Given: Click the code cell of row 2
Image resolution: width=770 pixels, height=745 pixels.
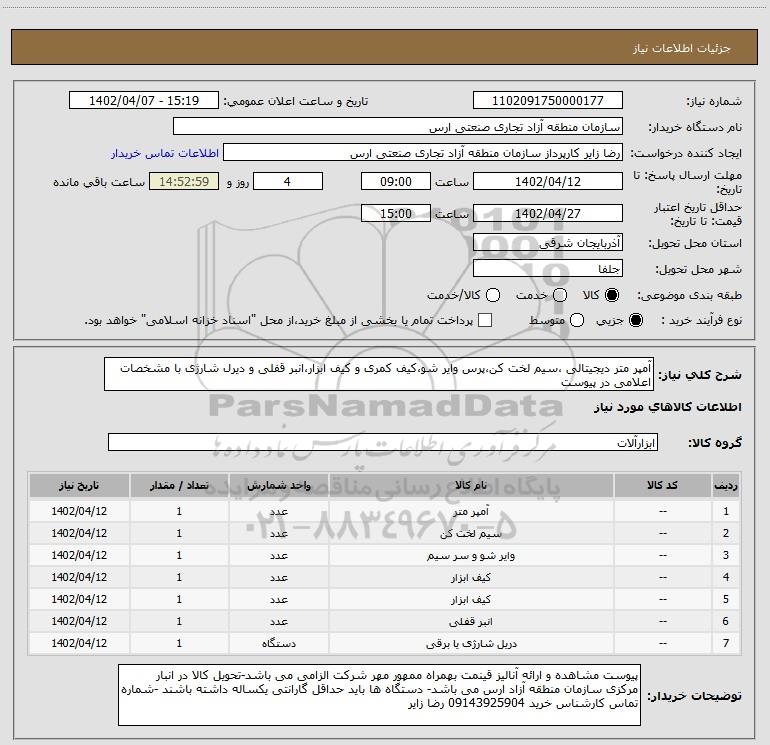Looking at the screenshot, I should pos(662,533).
